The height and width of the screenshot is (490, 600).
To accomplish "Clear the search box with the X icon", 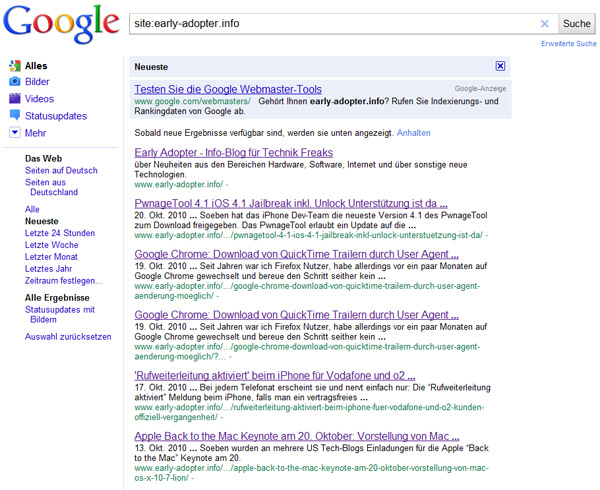I will tap(545, 24).
